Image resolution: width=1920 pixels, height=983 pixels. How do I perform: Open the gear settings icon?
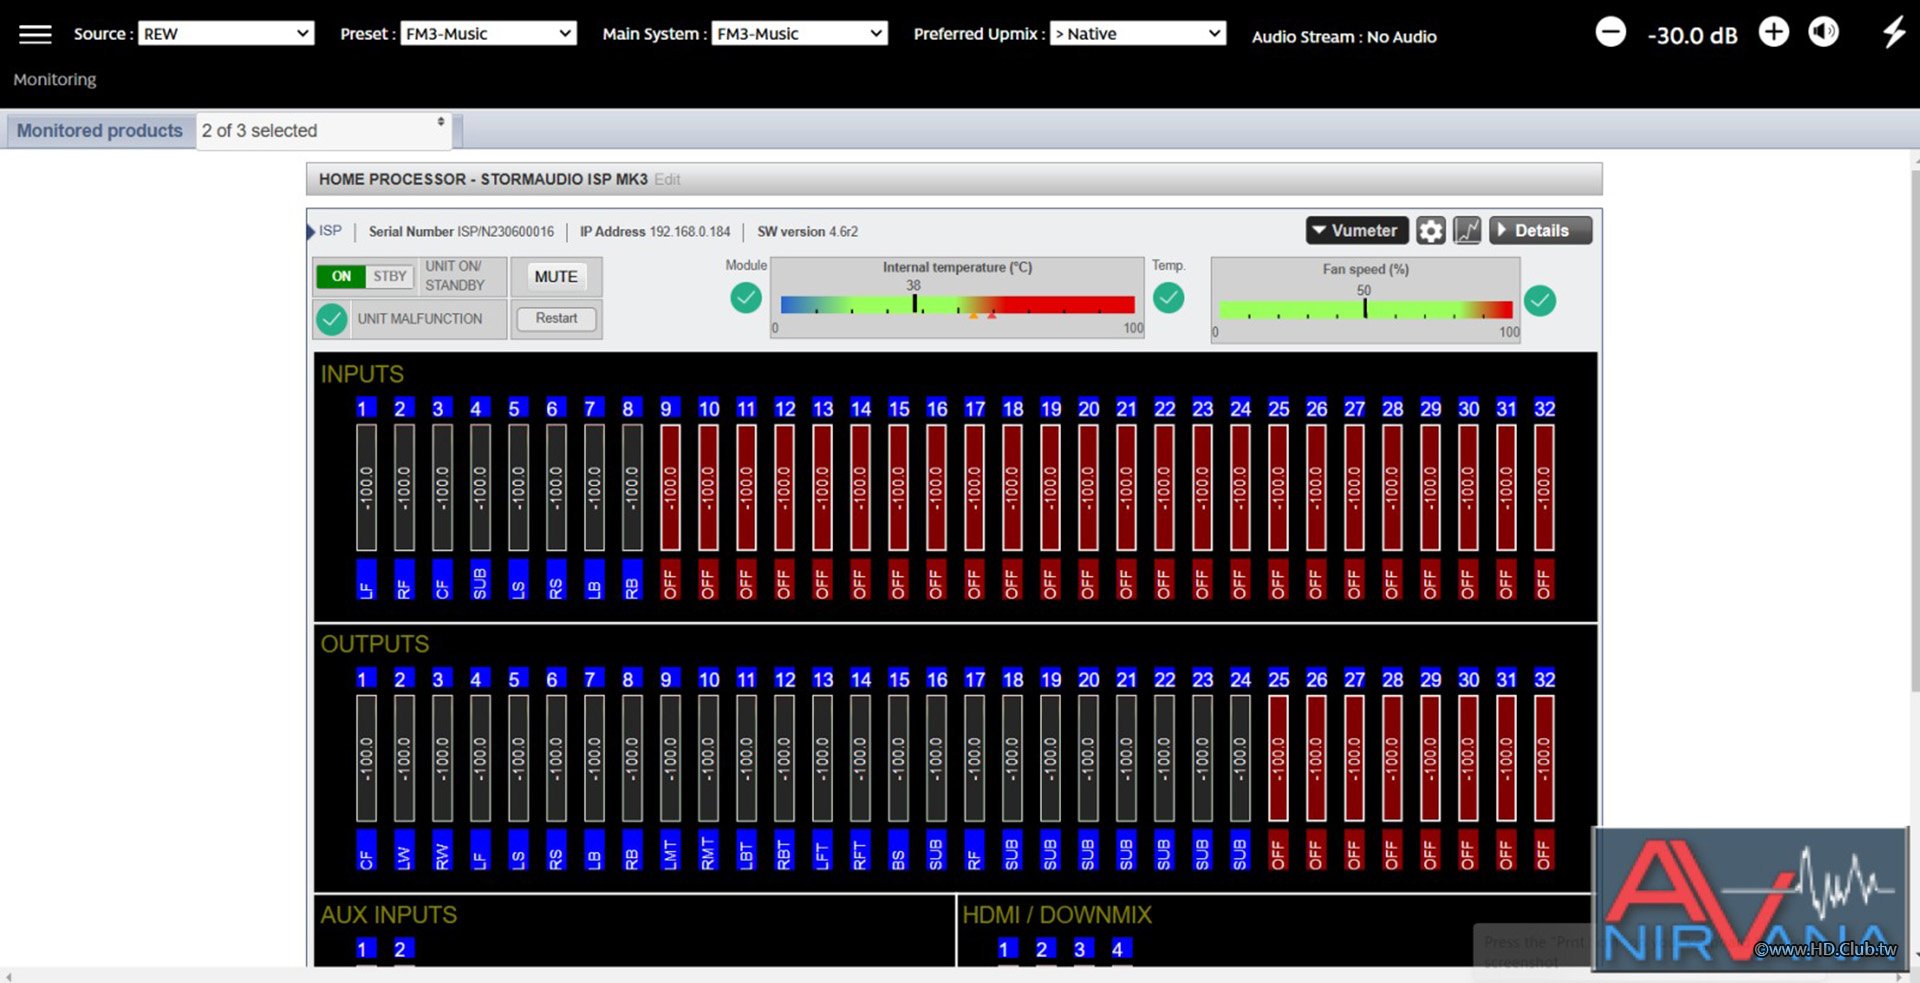pos(1431,231)
